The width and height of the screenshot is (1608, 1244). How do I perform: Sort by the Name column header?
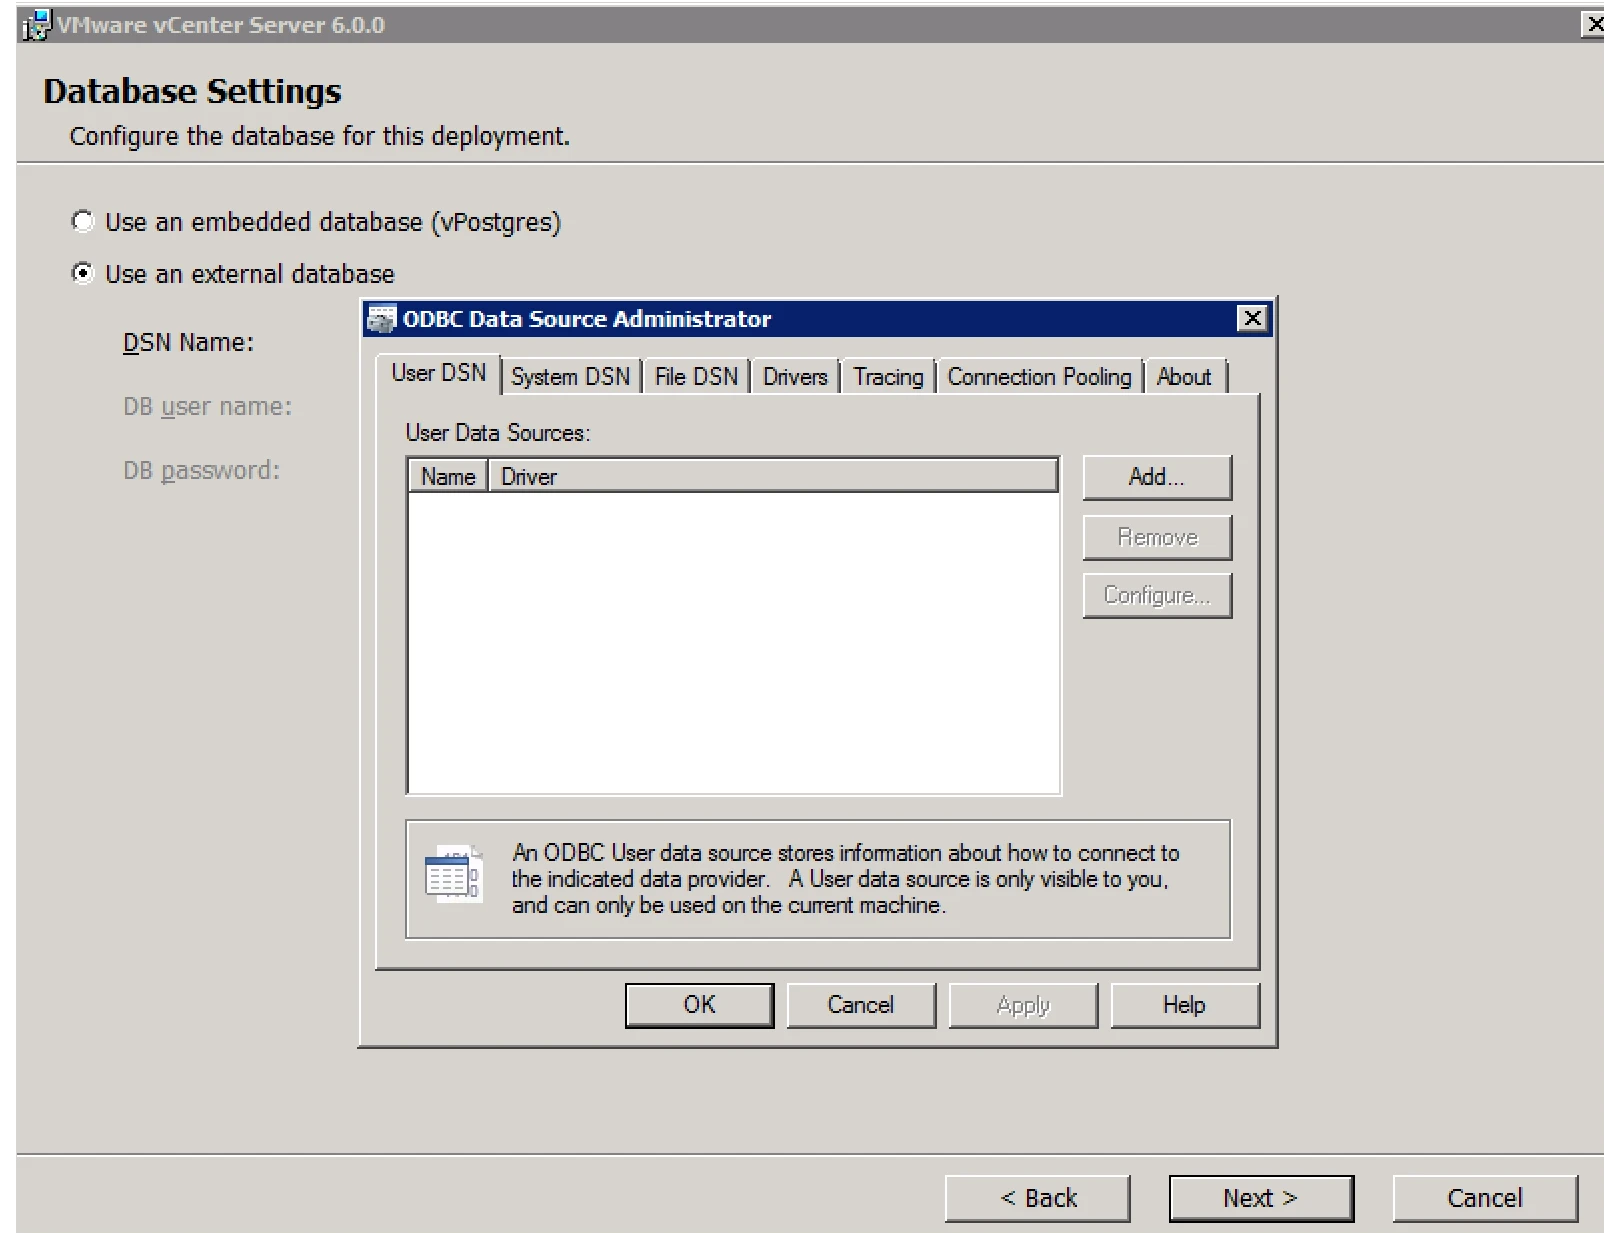[x=448, y=477]
